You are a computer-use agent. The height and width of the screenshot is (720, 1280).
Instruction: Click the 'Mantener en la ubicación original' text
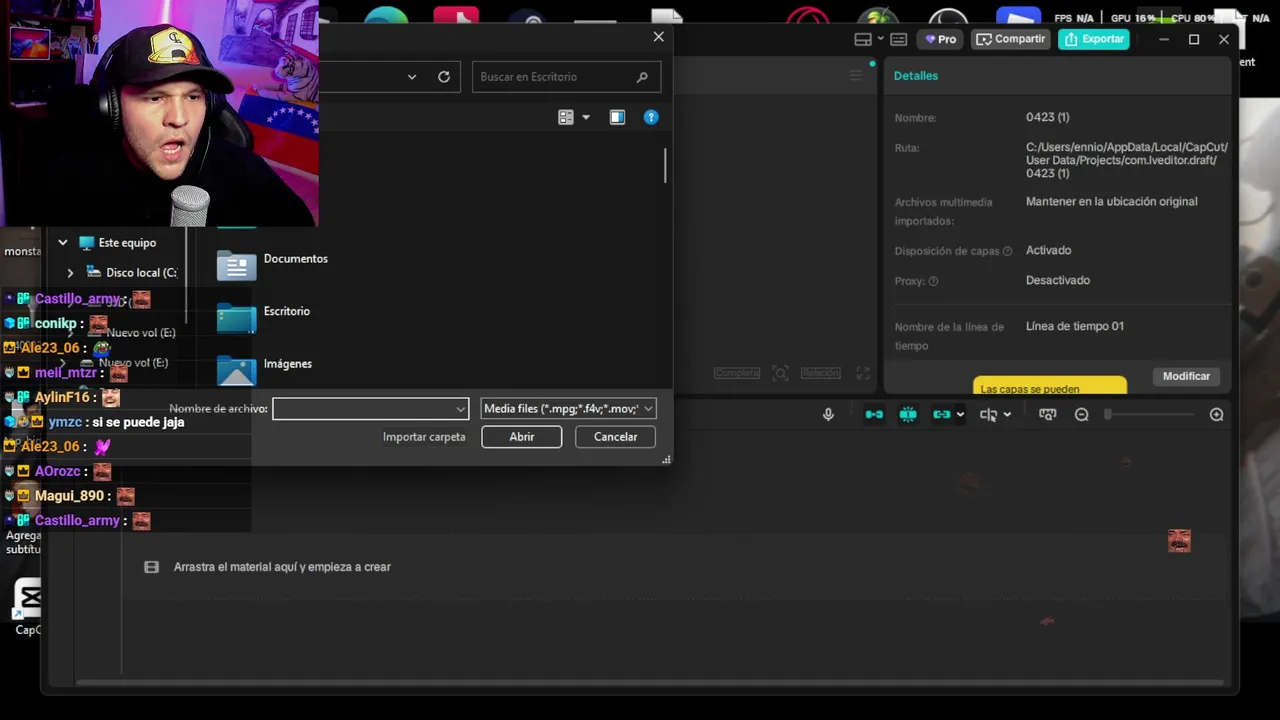(1111, 201)
